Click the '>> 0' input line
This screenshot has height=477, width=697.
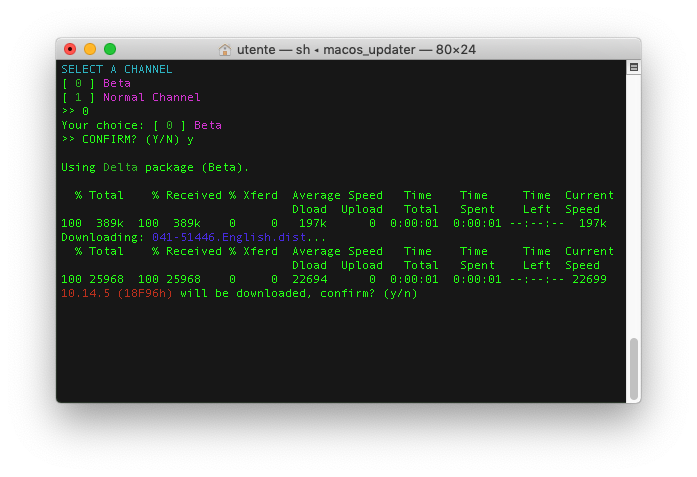tap(75, 111)
